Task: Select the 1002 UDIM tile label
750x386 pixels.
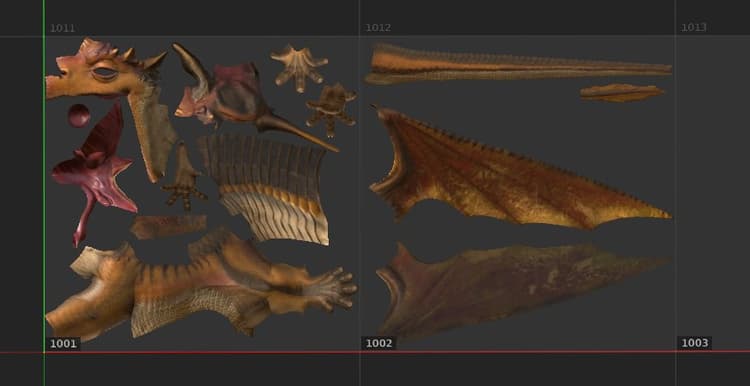Action: click(378, 343)
